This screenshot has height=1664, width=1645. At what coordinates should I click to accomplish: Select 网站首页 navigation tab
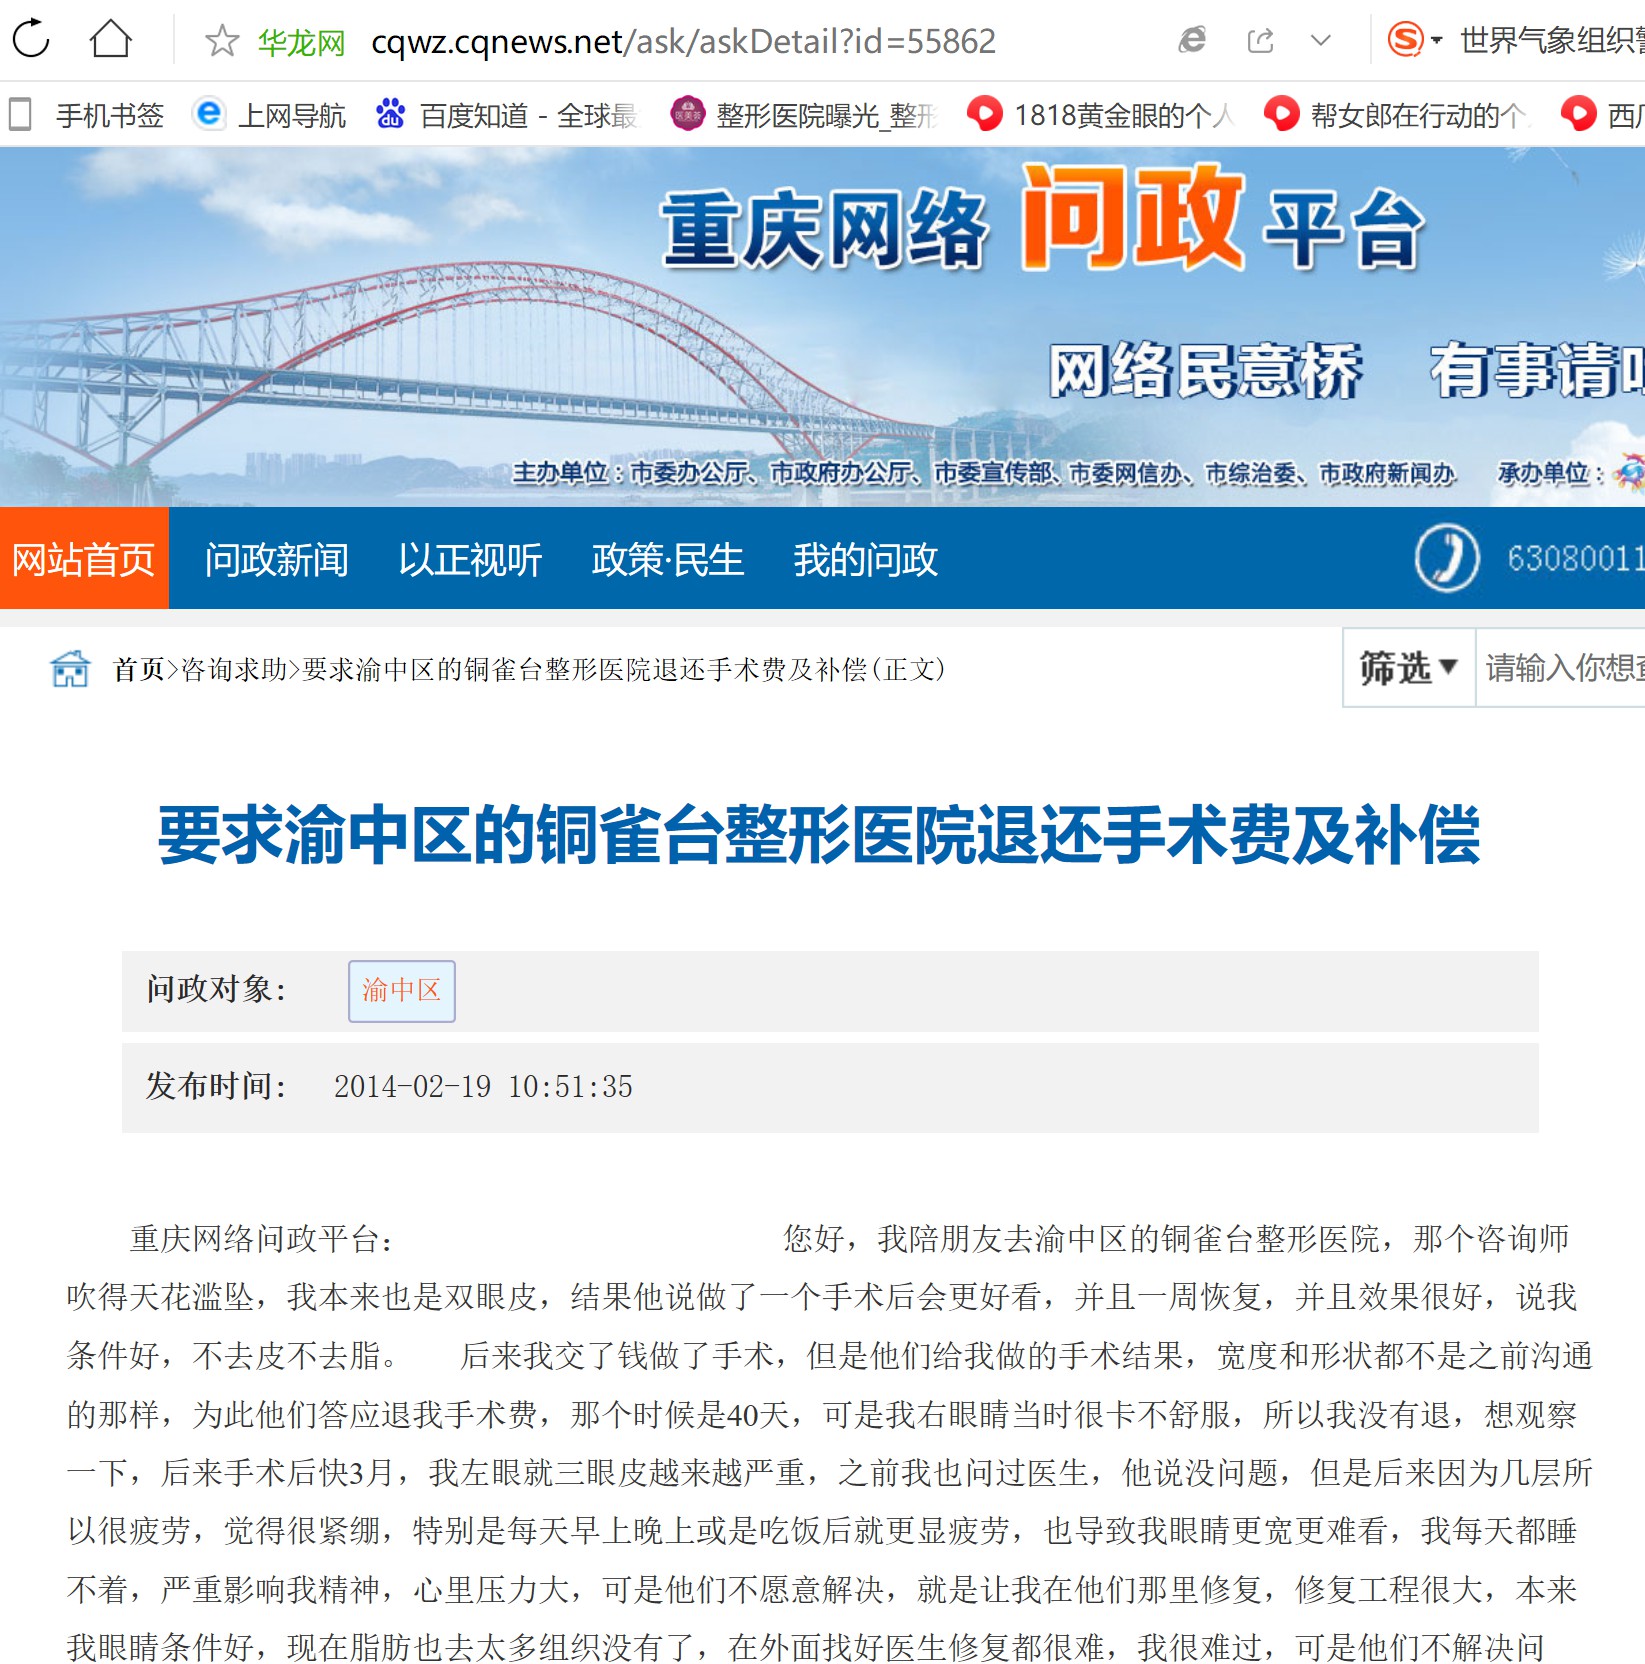click(84, 558)
